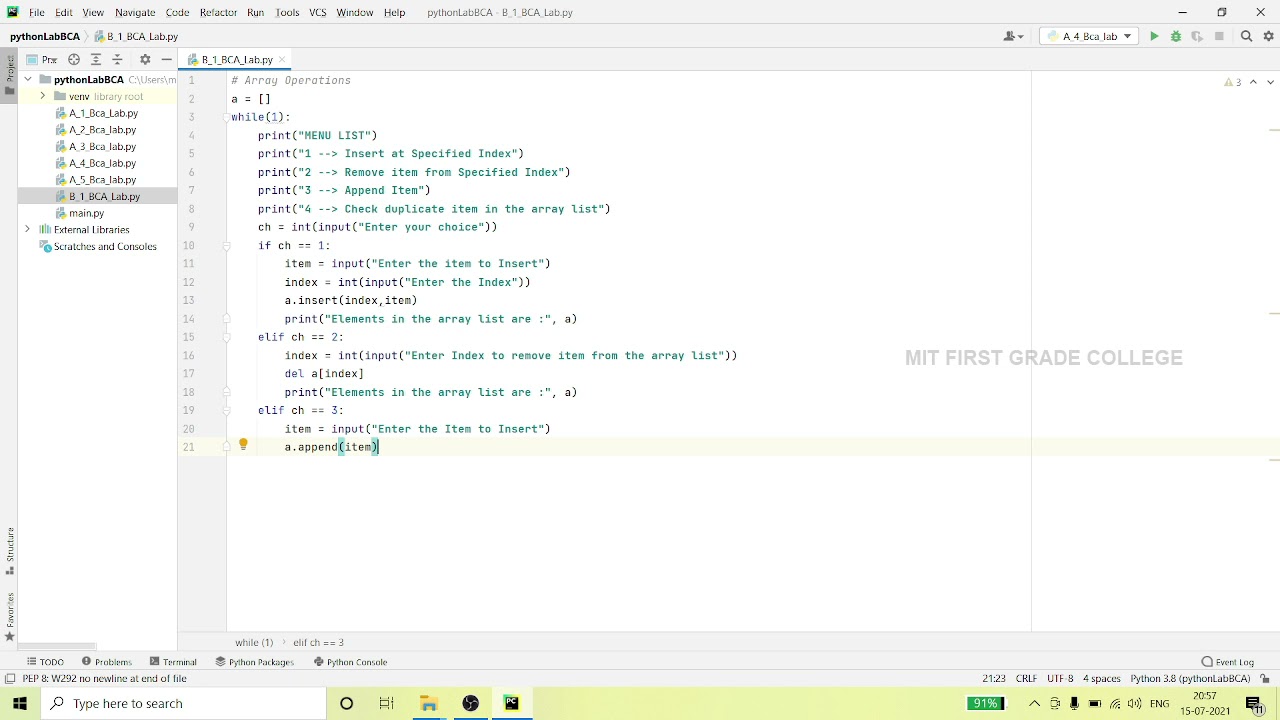Open the user account dropdown icon
This screenshot has height=720, width=1280.
pyautogui.click(x=1013, y=36)
